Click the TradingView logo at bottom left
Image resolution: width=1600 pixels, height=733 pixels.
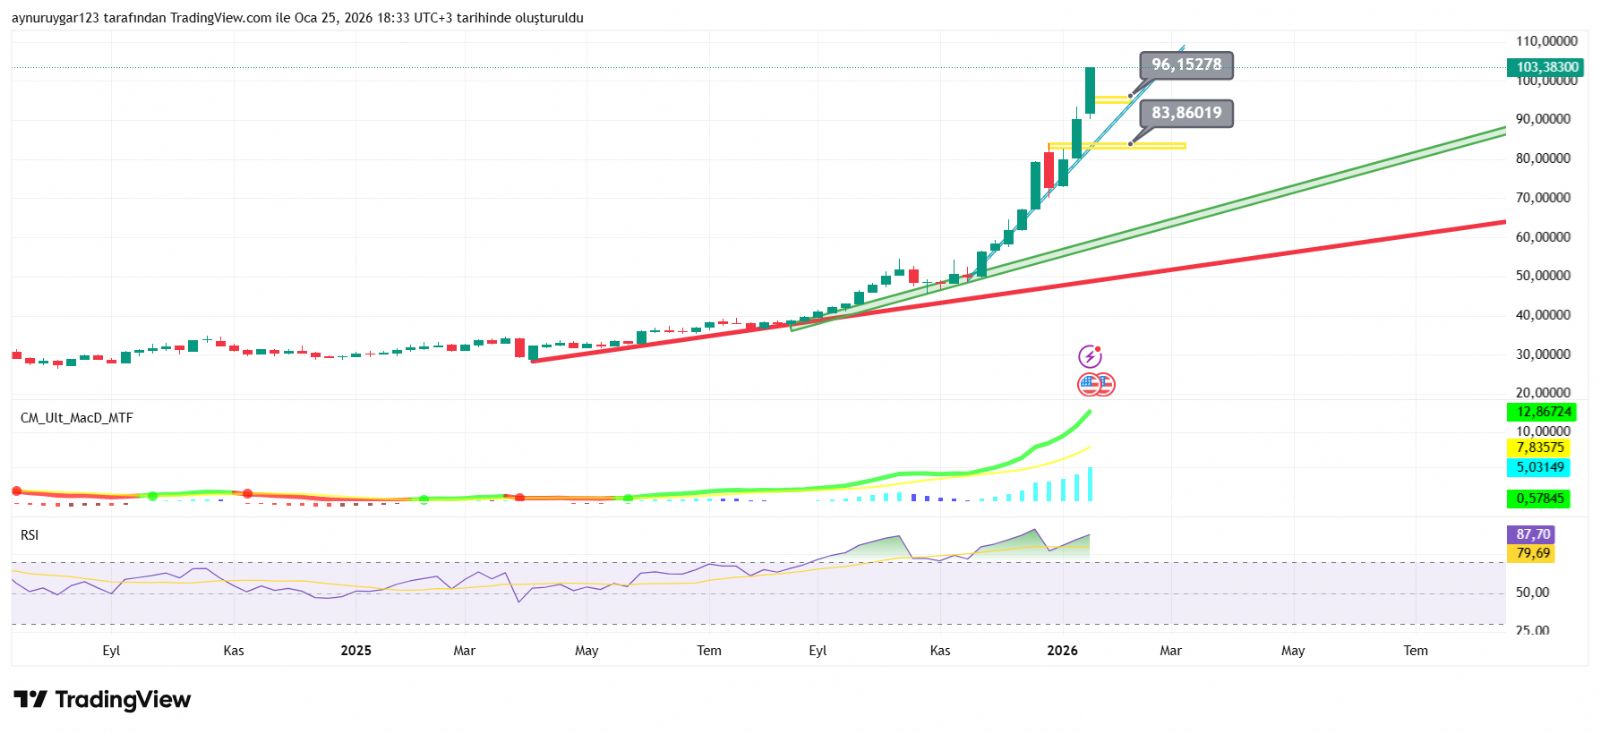[x=102, y=699]
